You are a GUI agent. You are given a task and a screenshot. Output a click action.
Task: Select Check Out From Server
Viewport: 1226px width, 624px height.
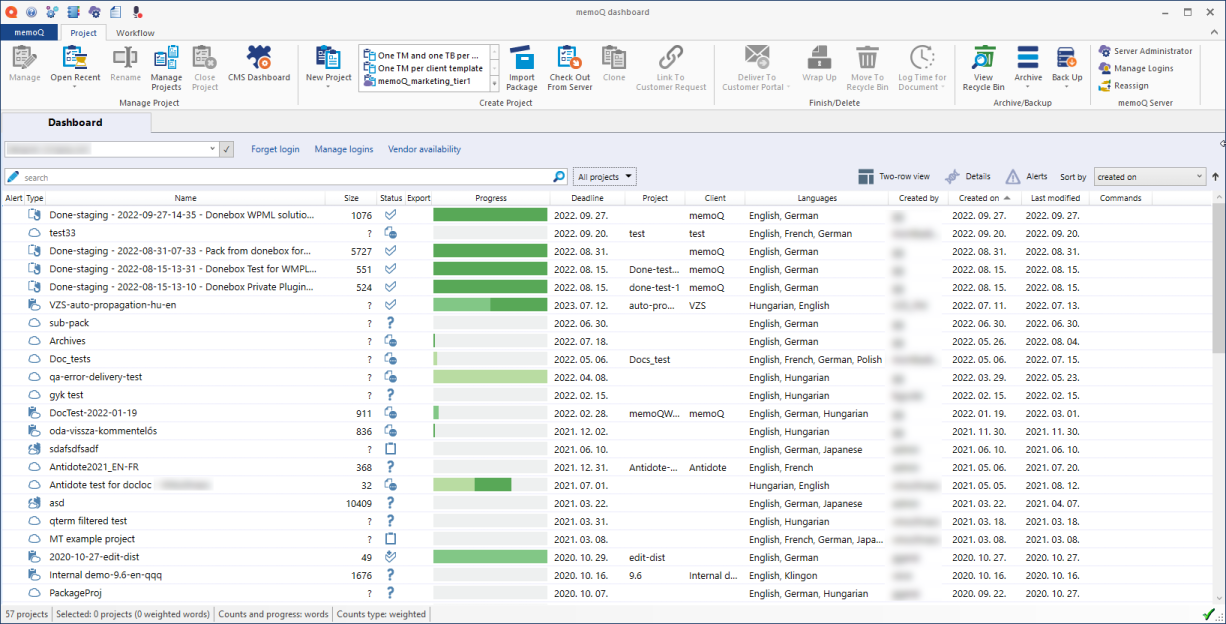[569, 67]
